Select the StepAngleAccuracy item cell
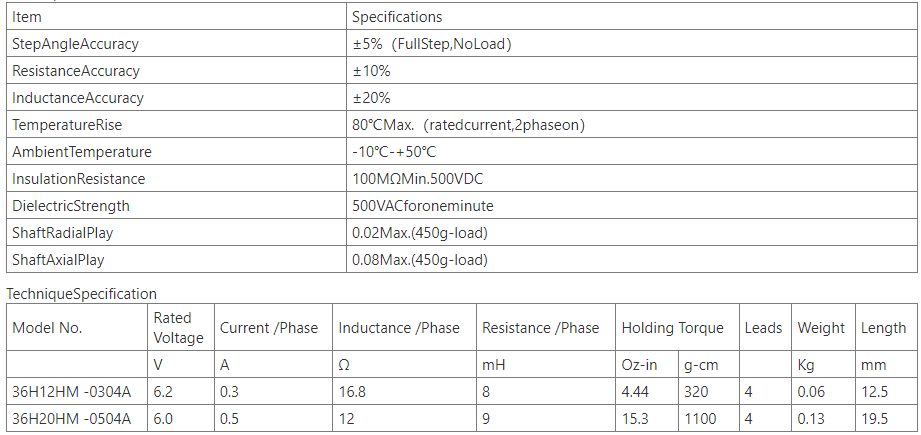The height and width of the screenshot is (435, 921). point(176,44)
